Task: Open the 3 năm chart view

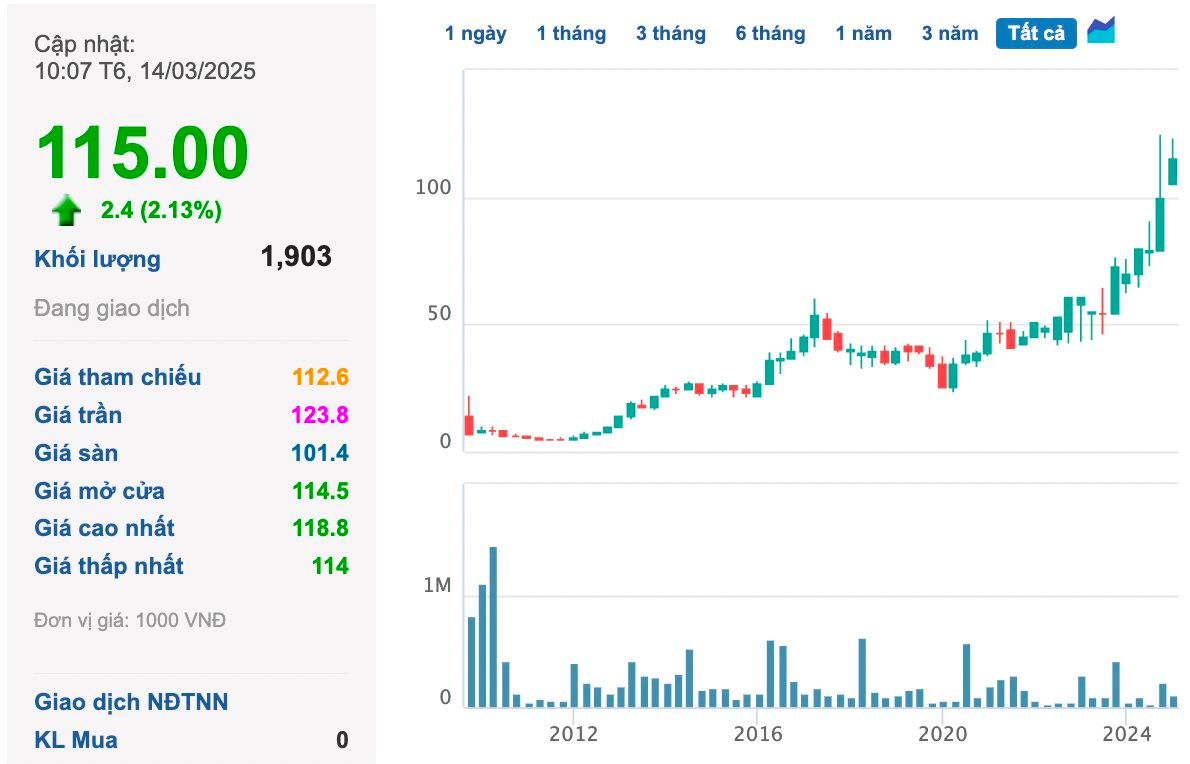Action: [x=950, y=34]
